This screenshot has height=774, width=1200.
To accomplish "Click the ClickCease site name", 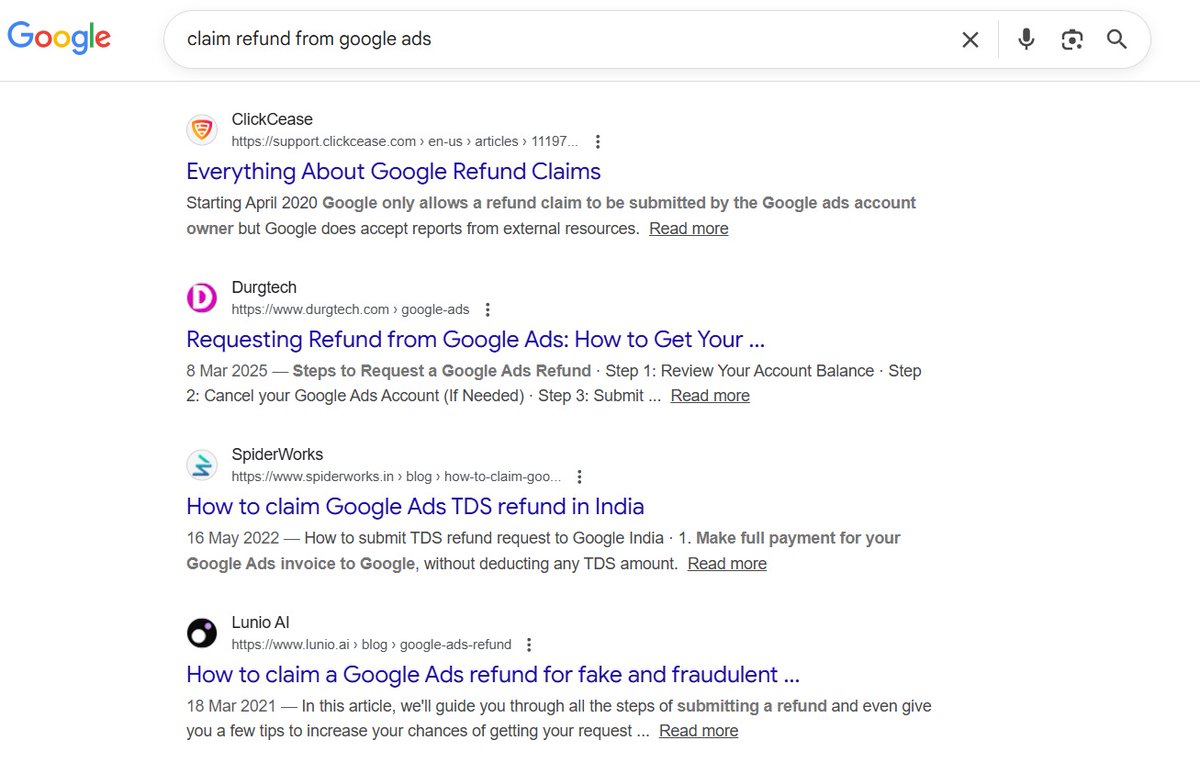I will pos(272,120).
